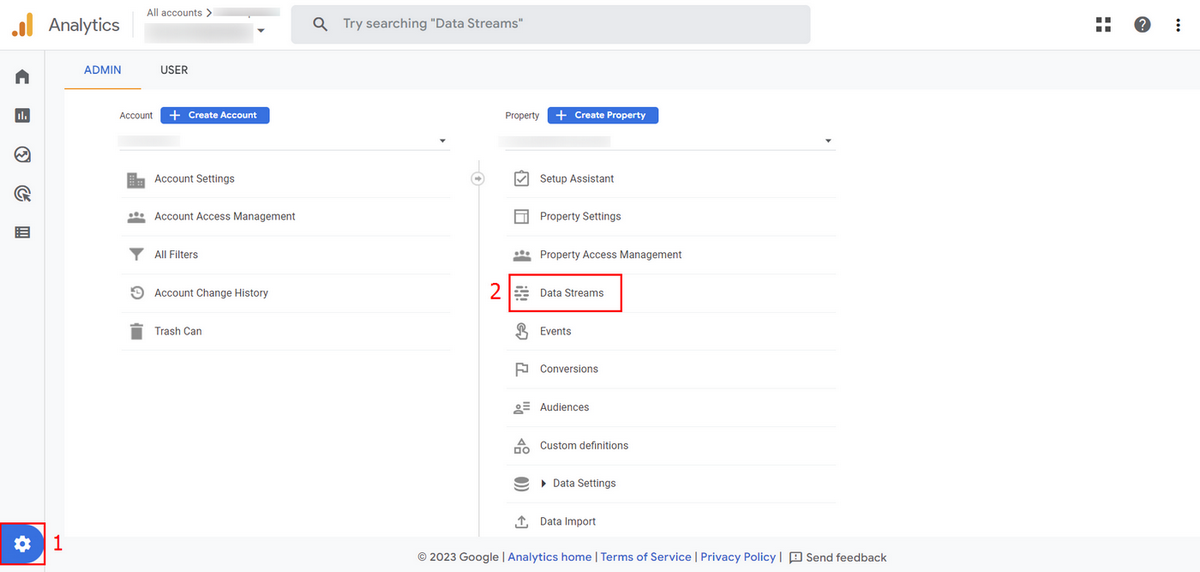Click the Data Streams icon
Image resolution: width=1200 pixels, height=572 pixels.
click(521, 293)
